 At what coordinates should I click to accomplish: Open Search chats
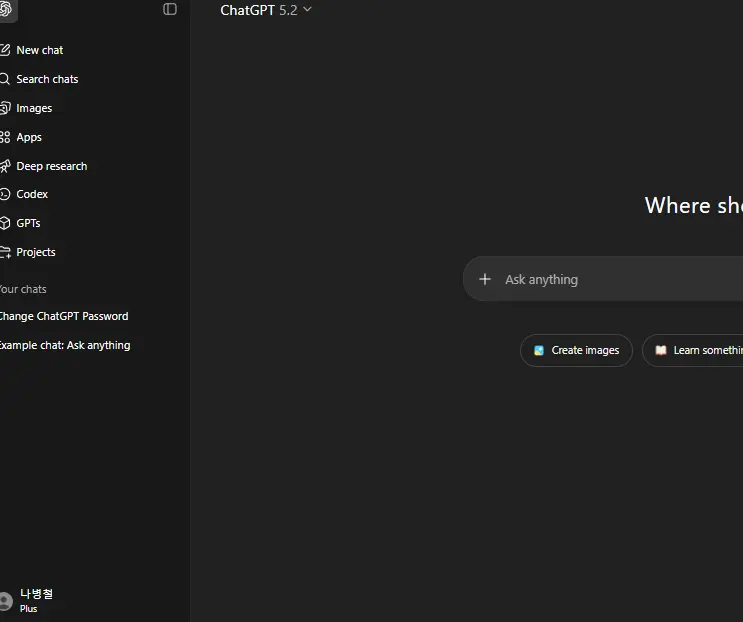click(47, 79)
